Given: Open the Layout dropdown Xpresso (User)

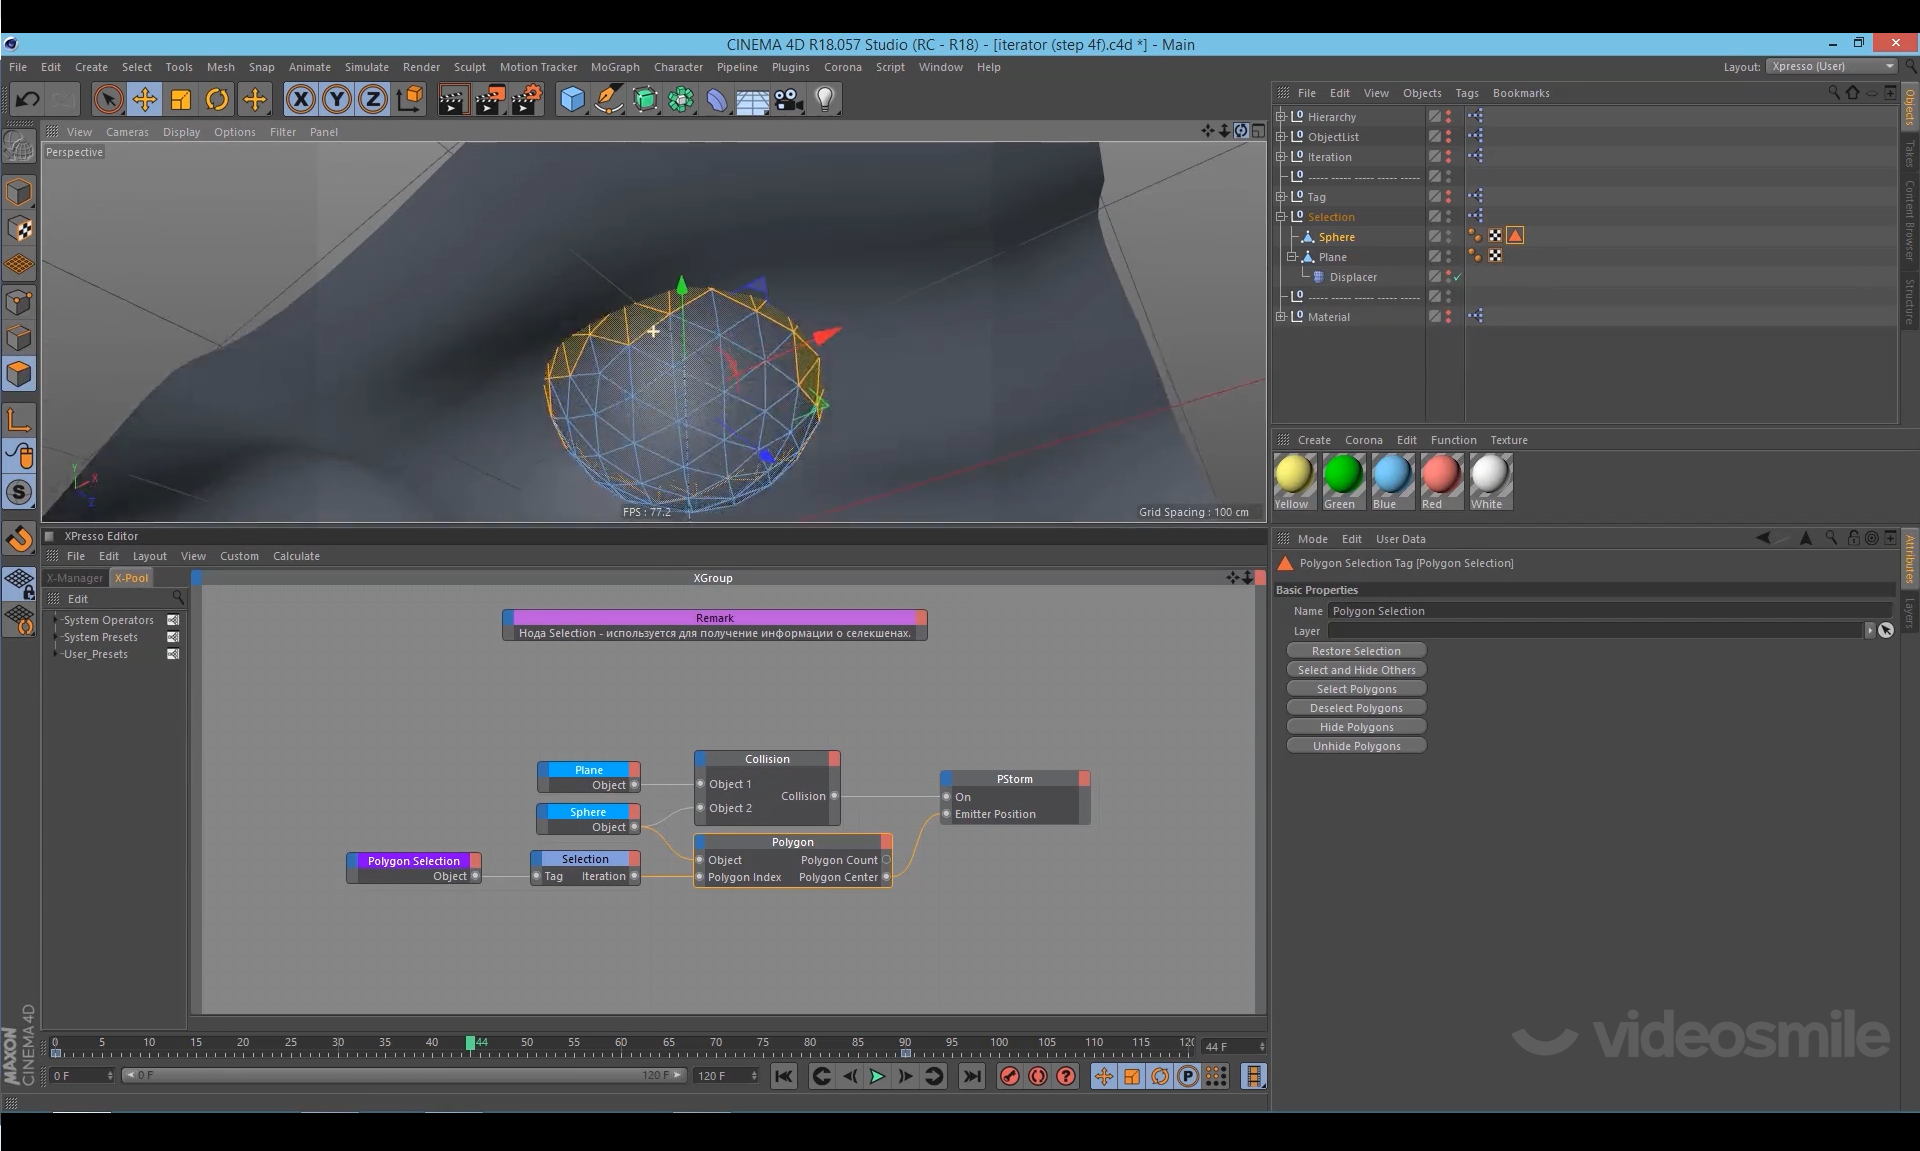Looking at the screenshot, I should 1831,67.
